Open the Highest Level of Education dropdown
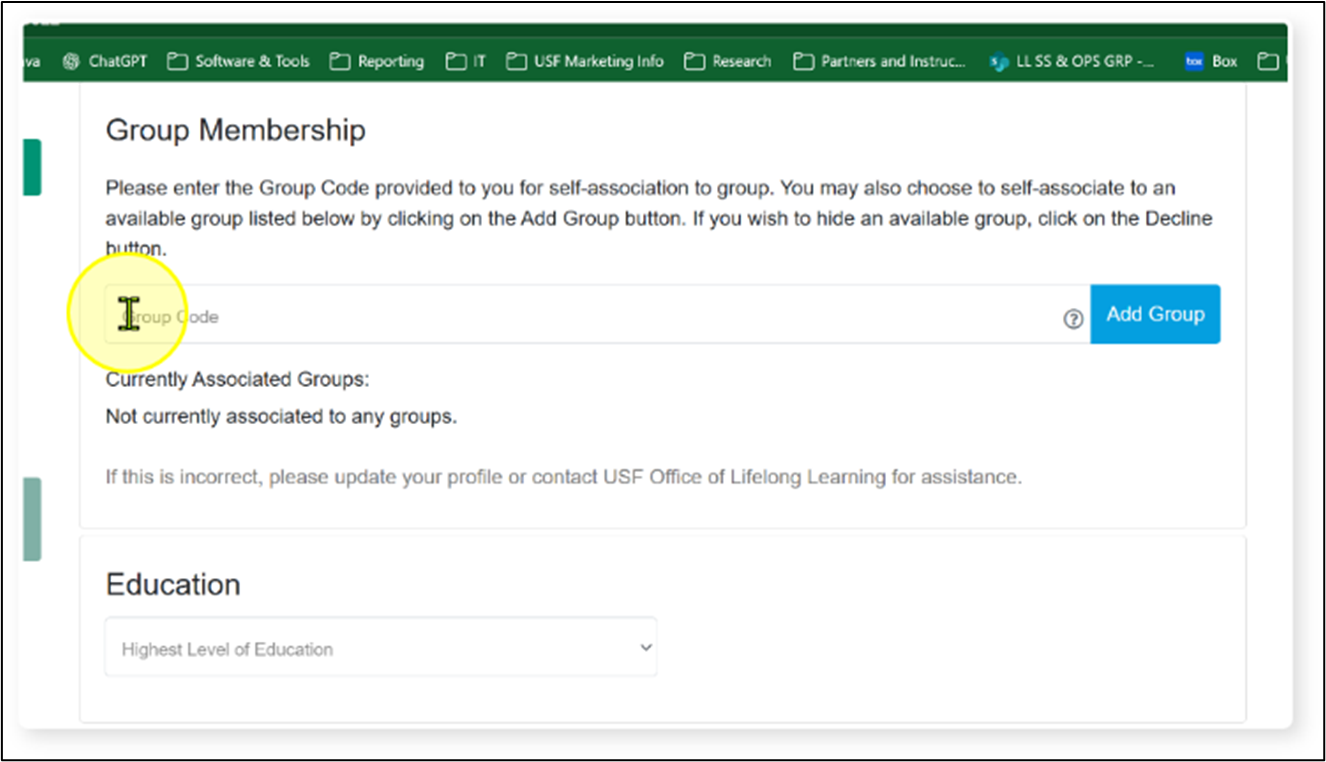 (x=380, y=647)
